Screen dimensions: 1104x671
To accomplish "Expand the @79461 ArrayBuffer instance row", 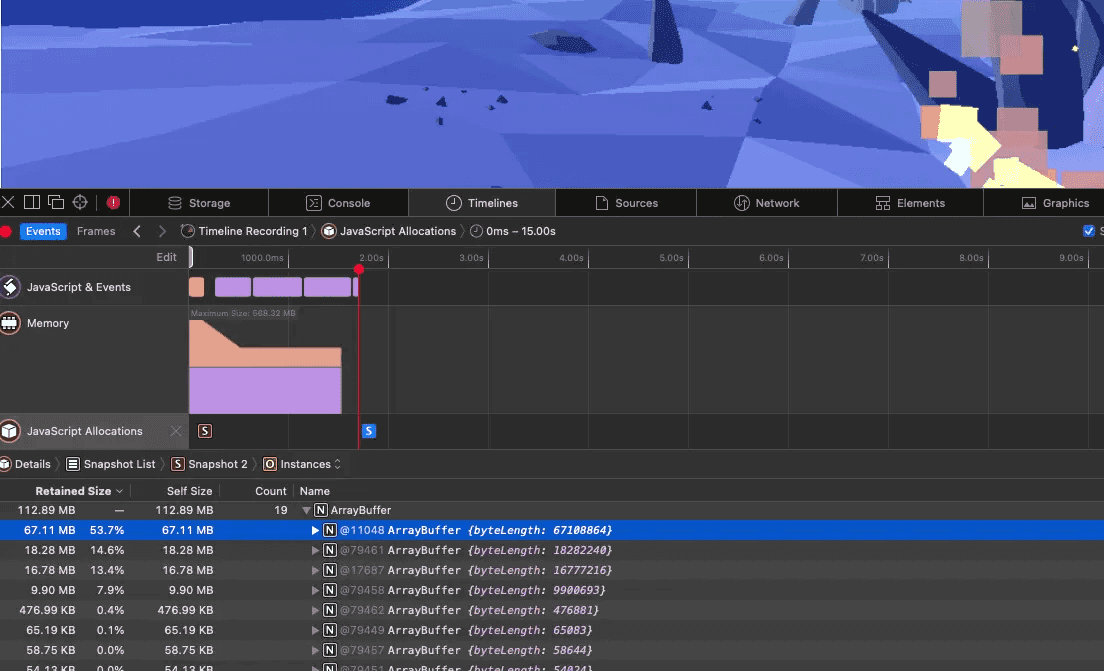I will click(315, 551).
